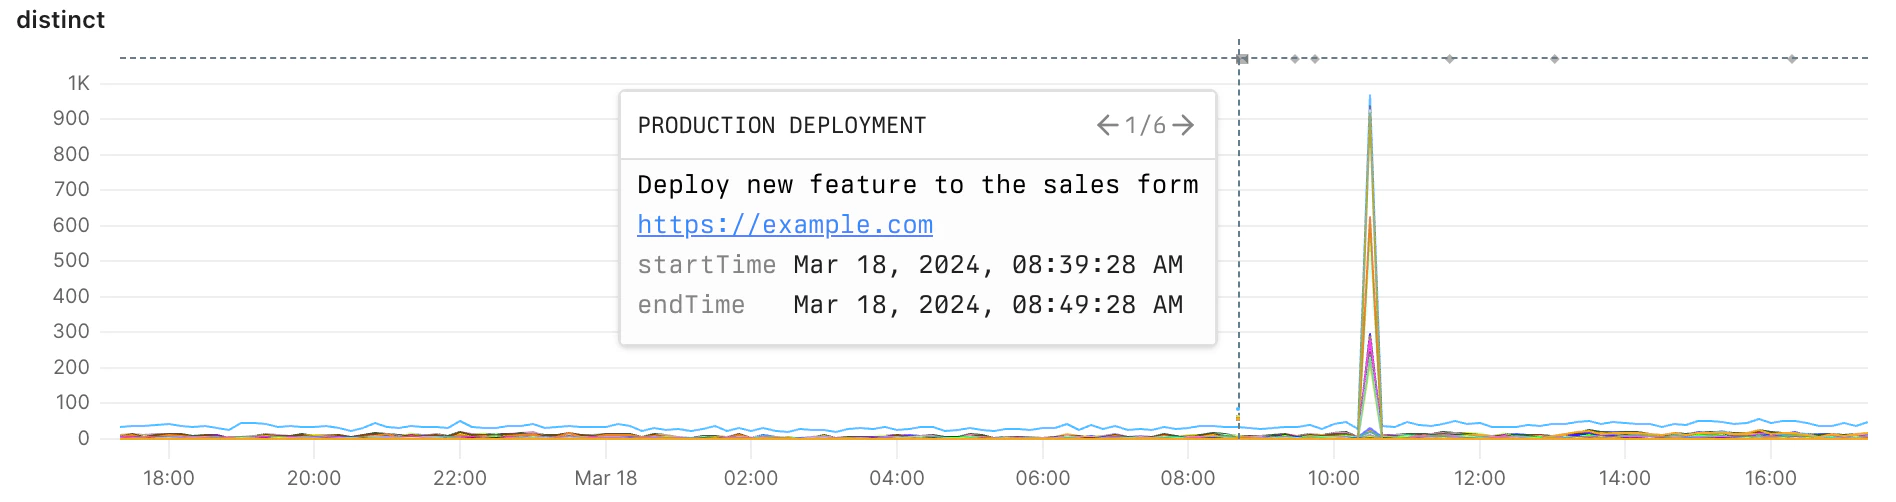Click the 100 y-axis label

coord(72,402)
